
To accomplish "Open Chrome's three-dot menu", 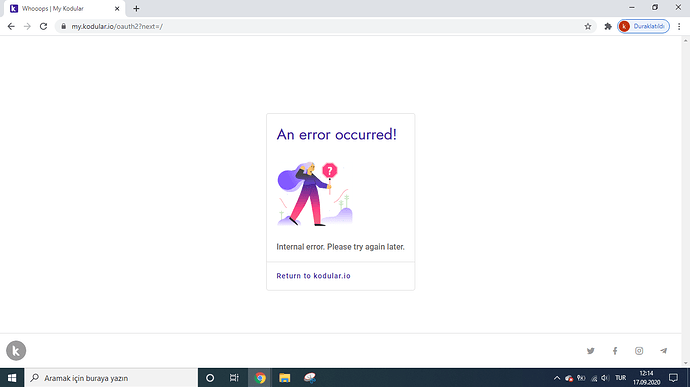I will 679,26.
